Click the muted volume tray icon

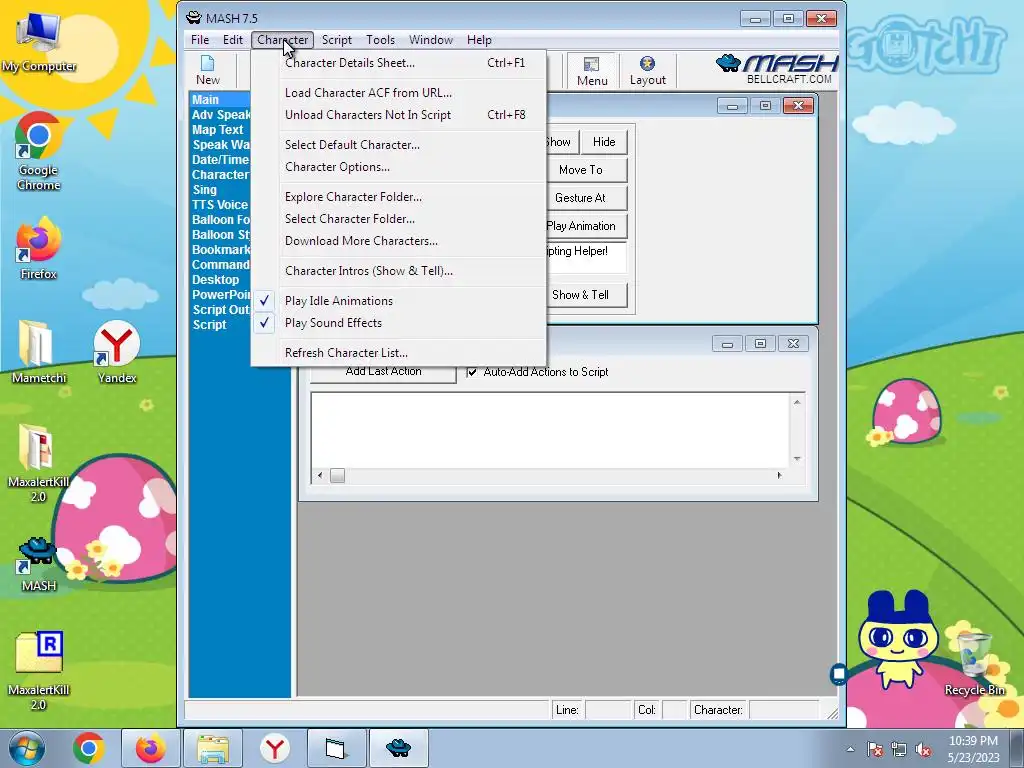point(923,749)
